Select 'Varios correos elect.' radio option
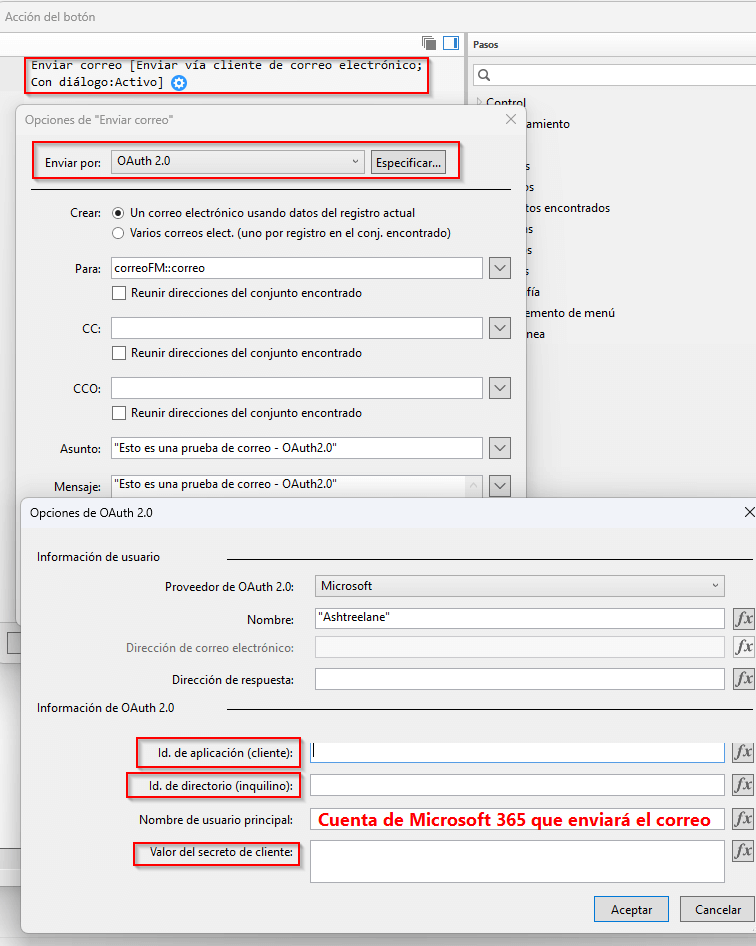The image size is (756, 946). [119, 233]
